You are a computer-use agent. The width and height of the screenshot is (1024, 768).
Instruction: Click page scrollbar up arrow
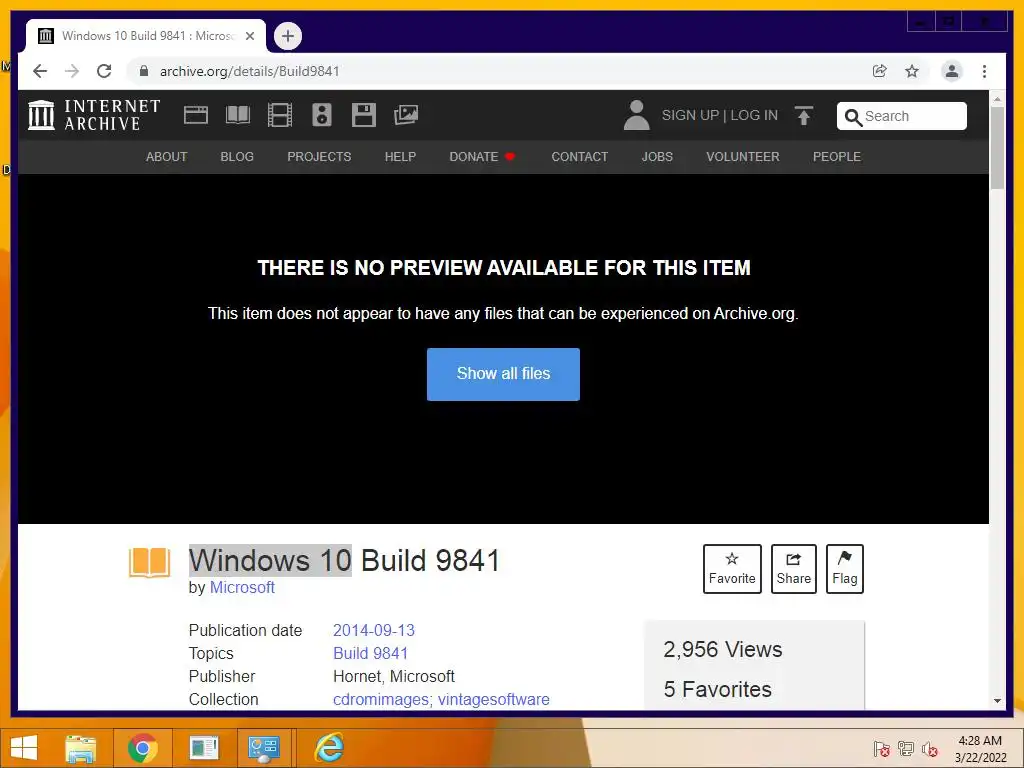click(997, 99)
